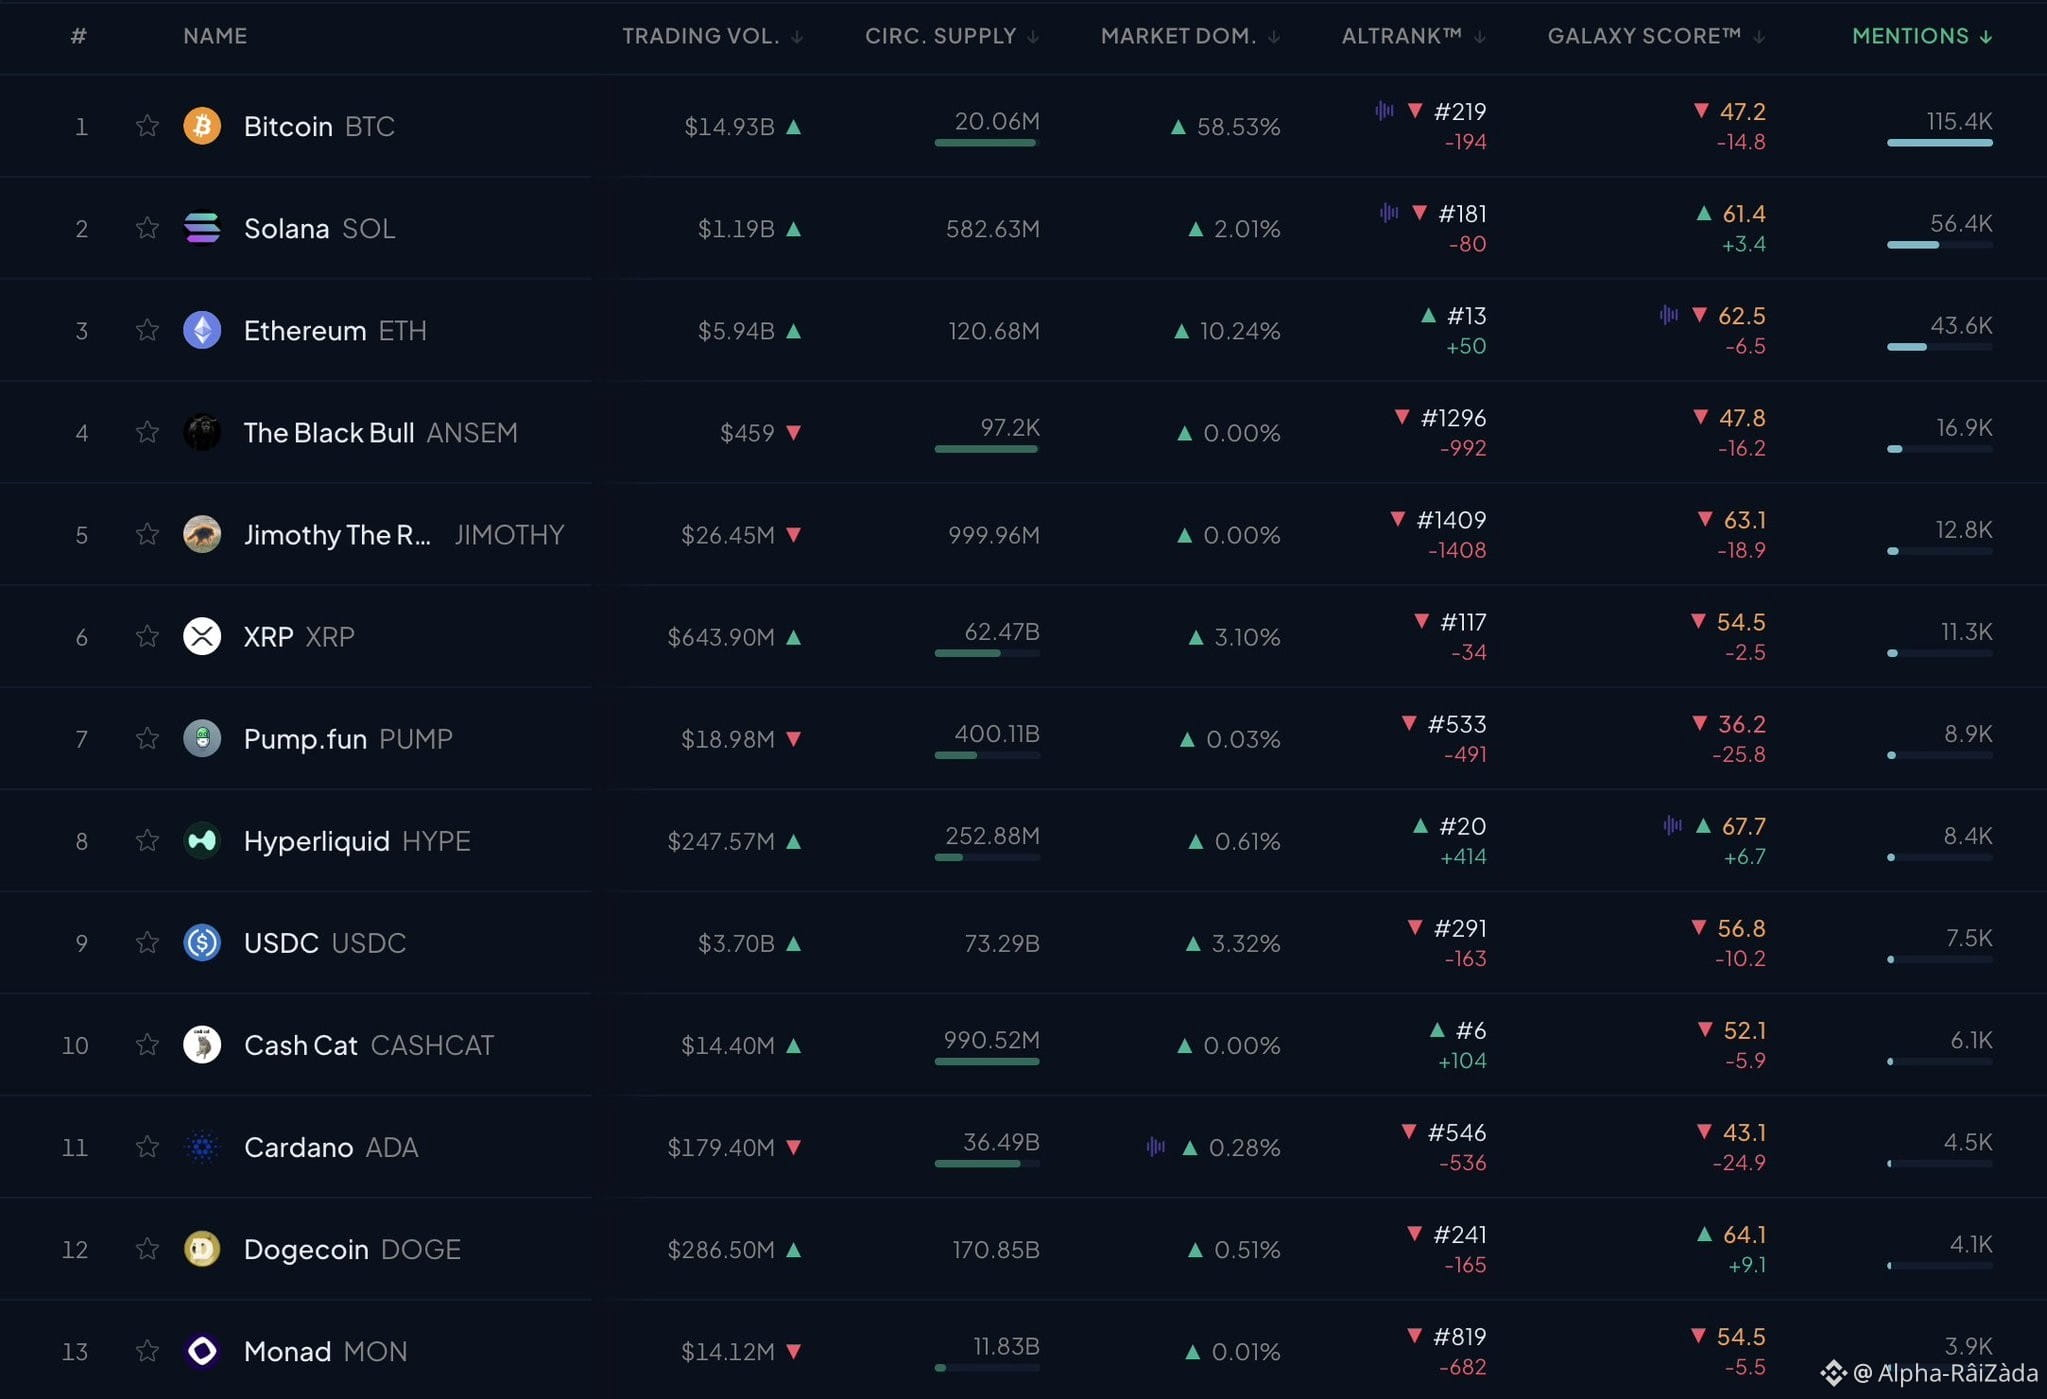Viewport: 2047px width, 1399px height.
Task: Open the XRP coin page
Action: click(299, 636)
